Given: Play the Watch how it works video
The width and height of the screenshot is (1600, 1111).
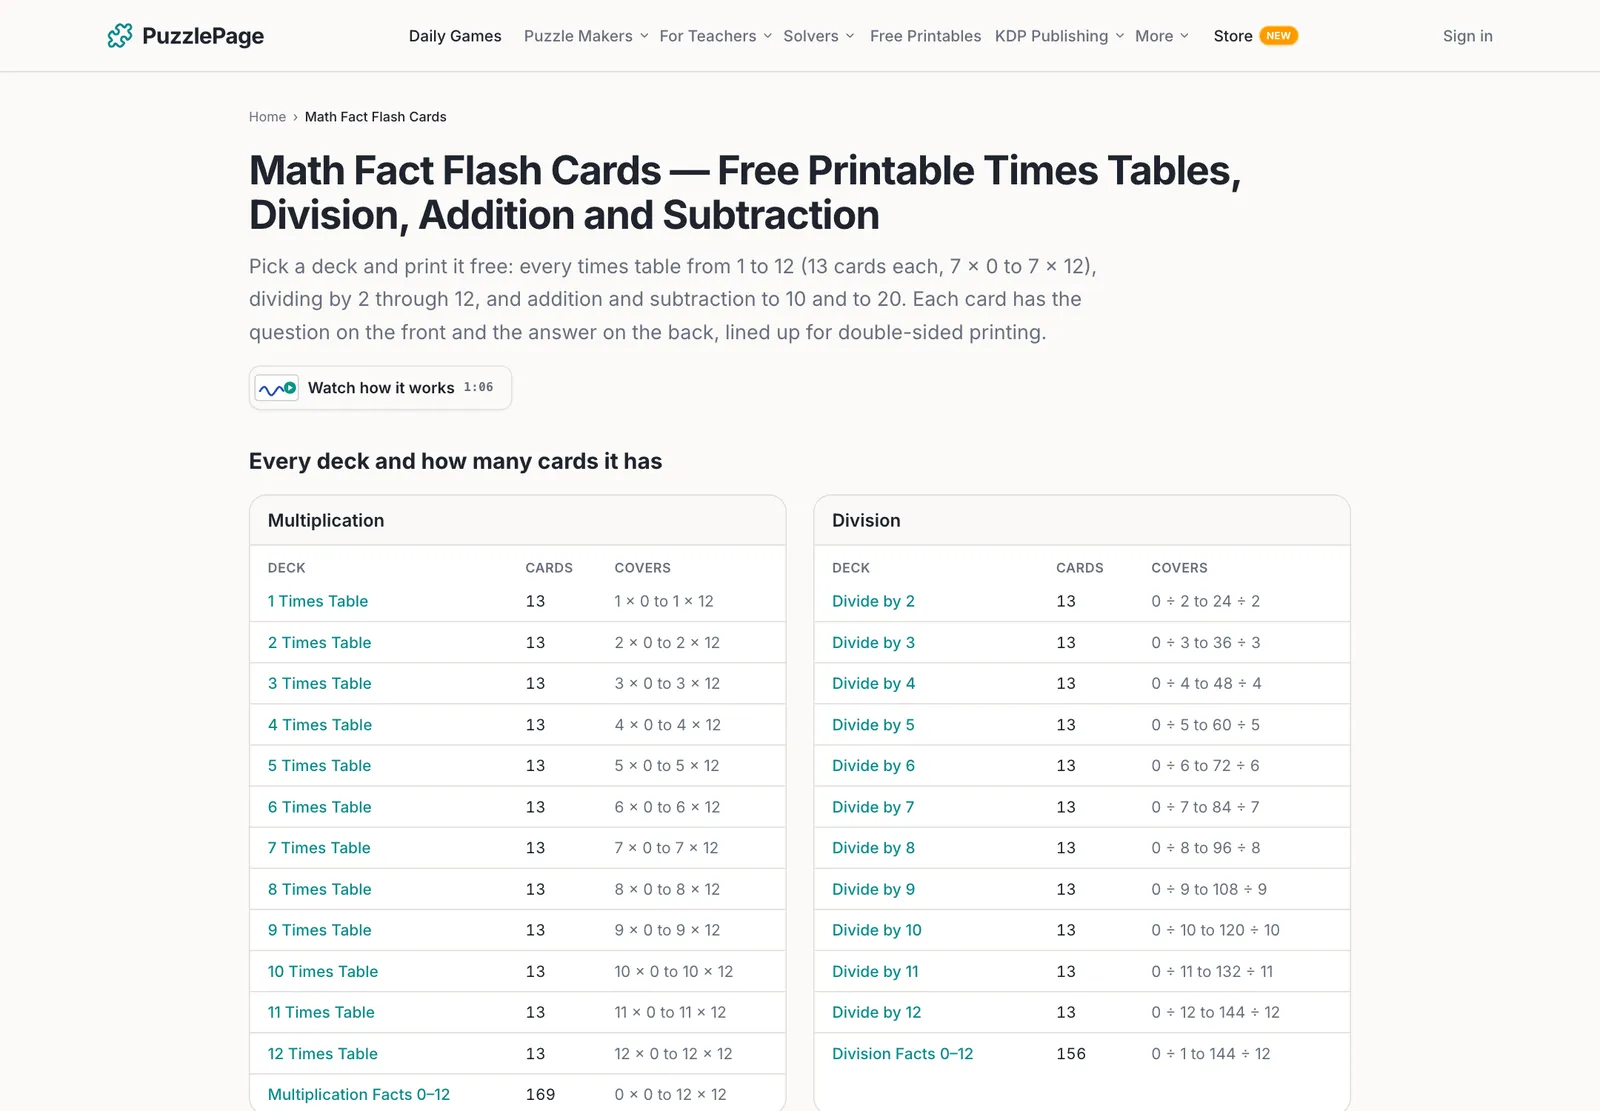Looking at the screenshot, I should tap(380, 388).
